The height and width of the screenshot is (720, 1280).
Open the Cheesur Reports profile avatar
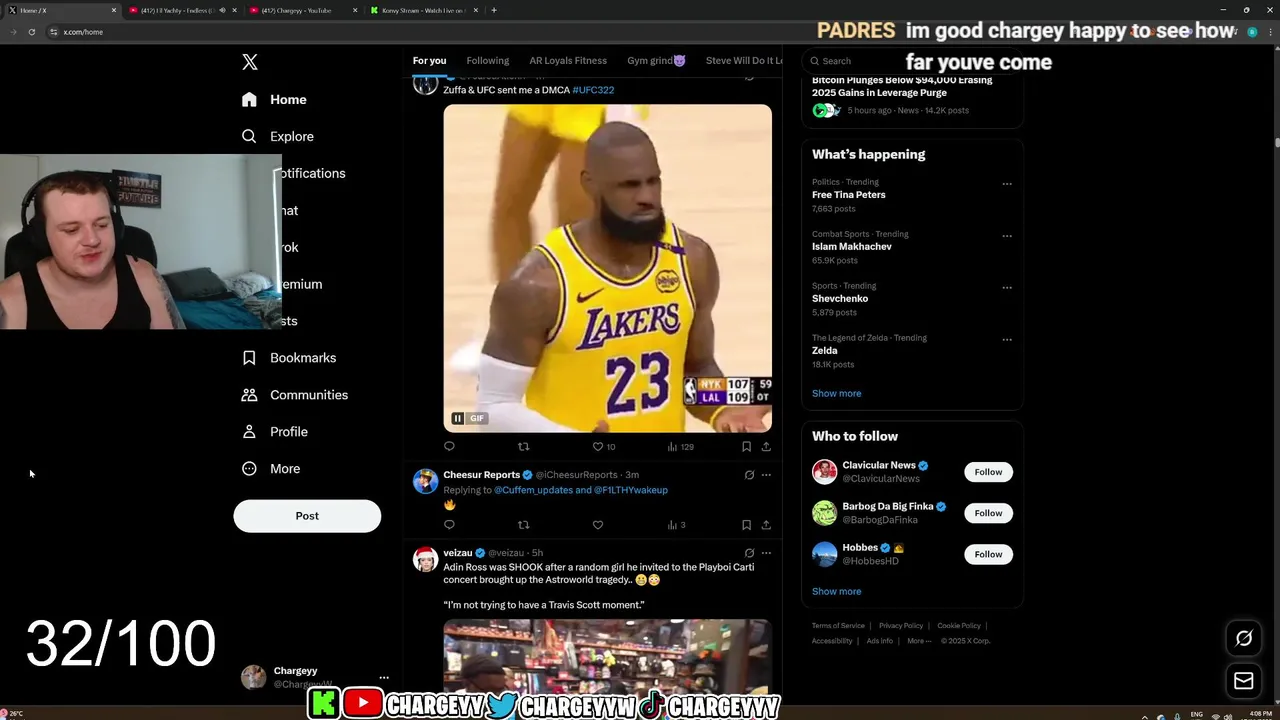(x=426, y=481)
